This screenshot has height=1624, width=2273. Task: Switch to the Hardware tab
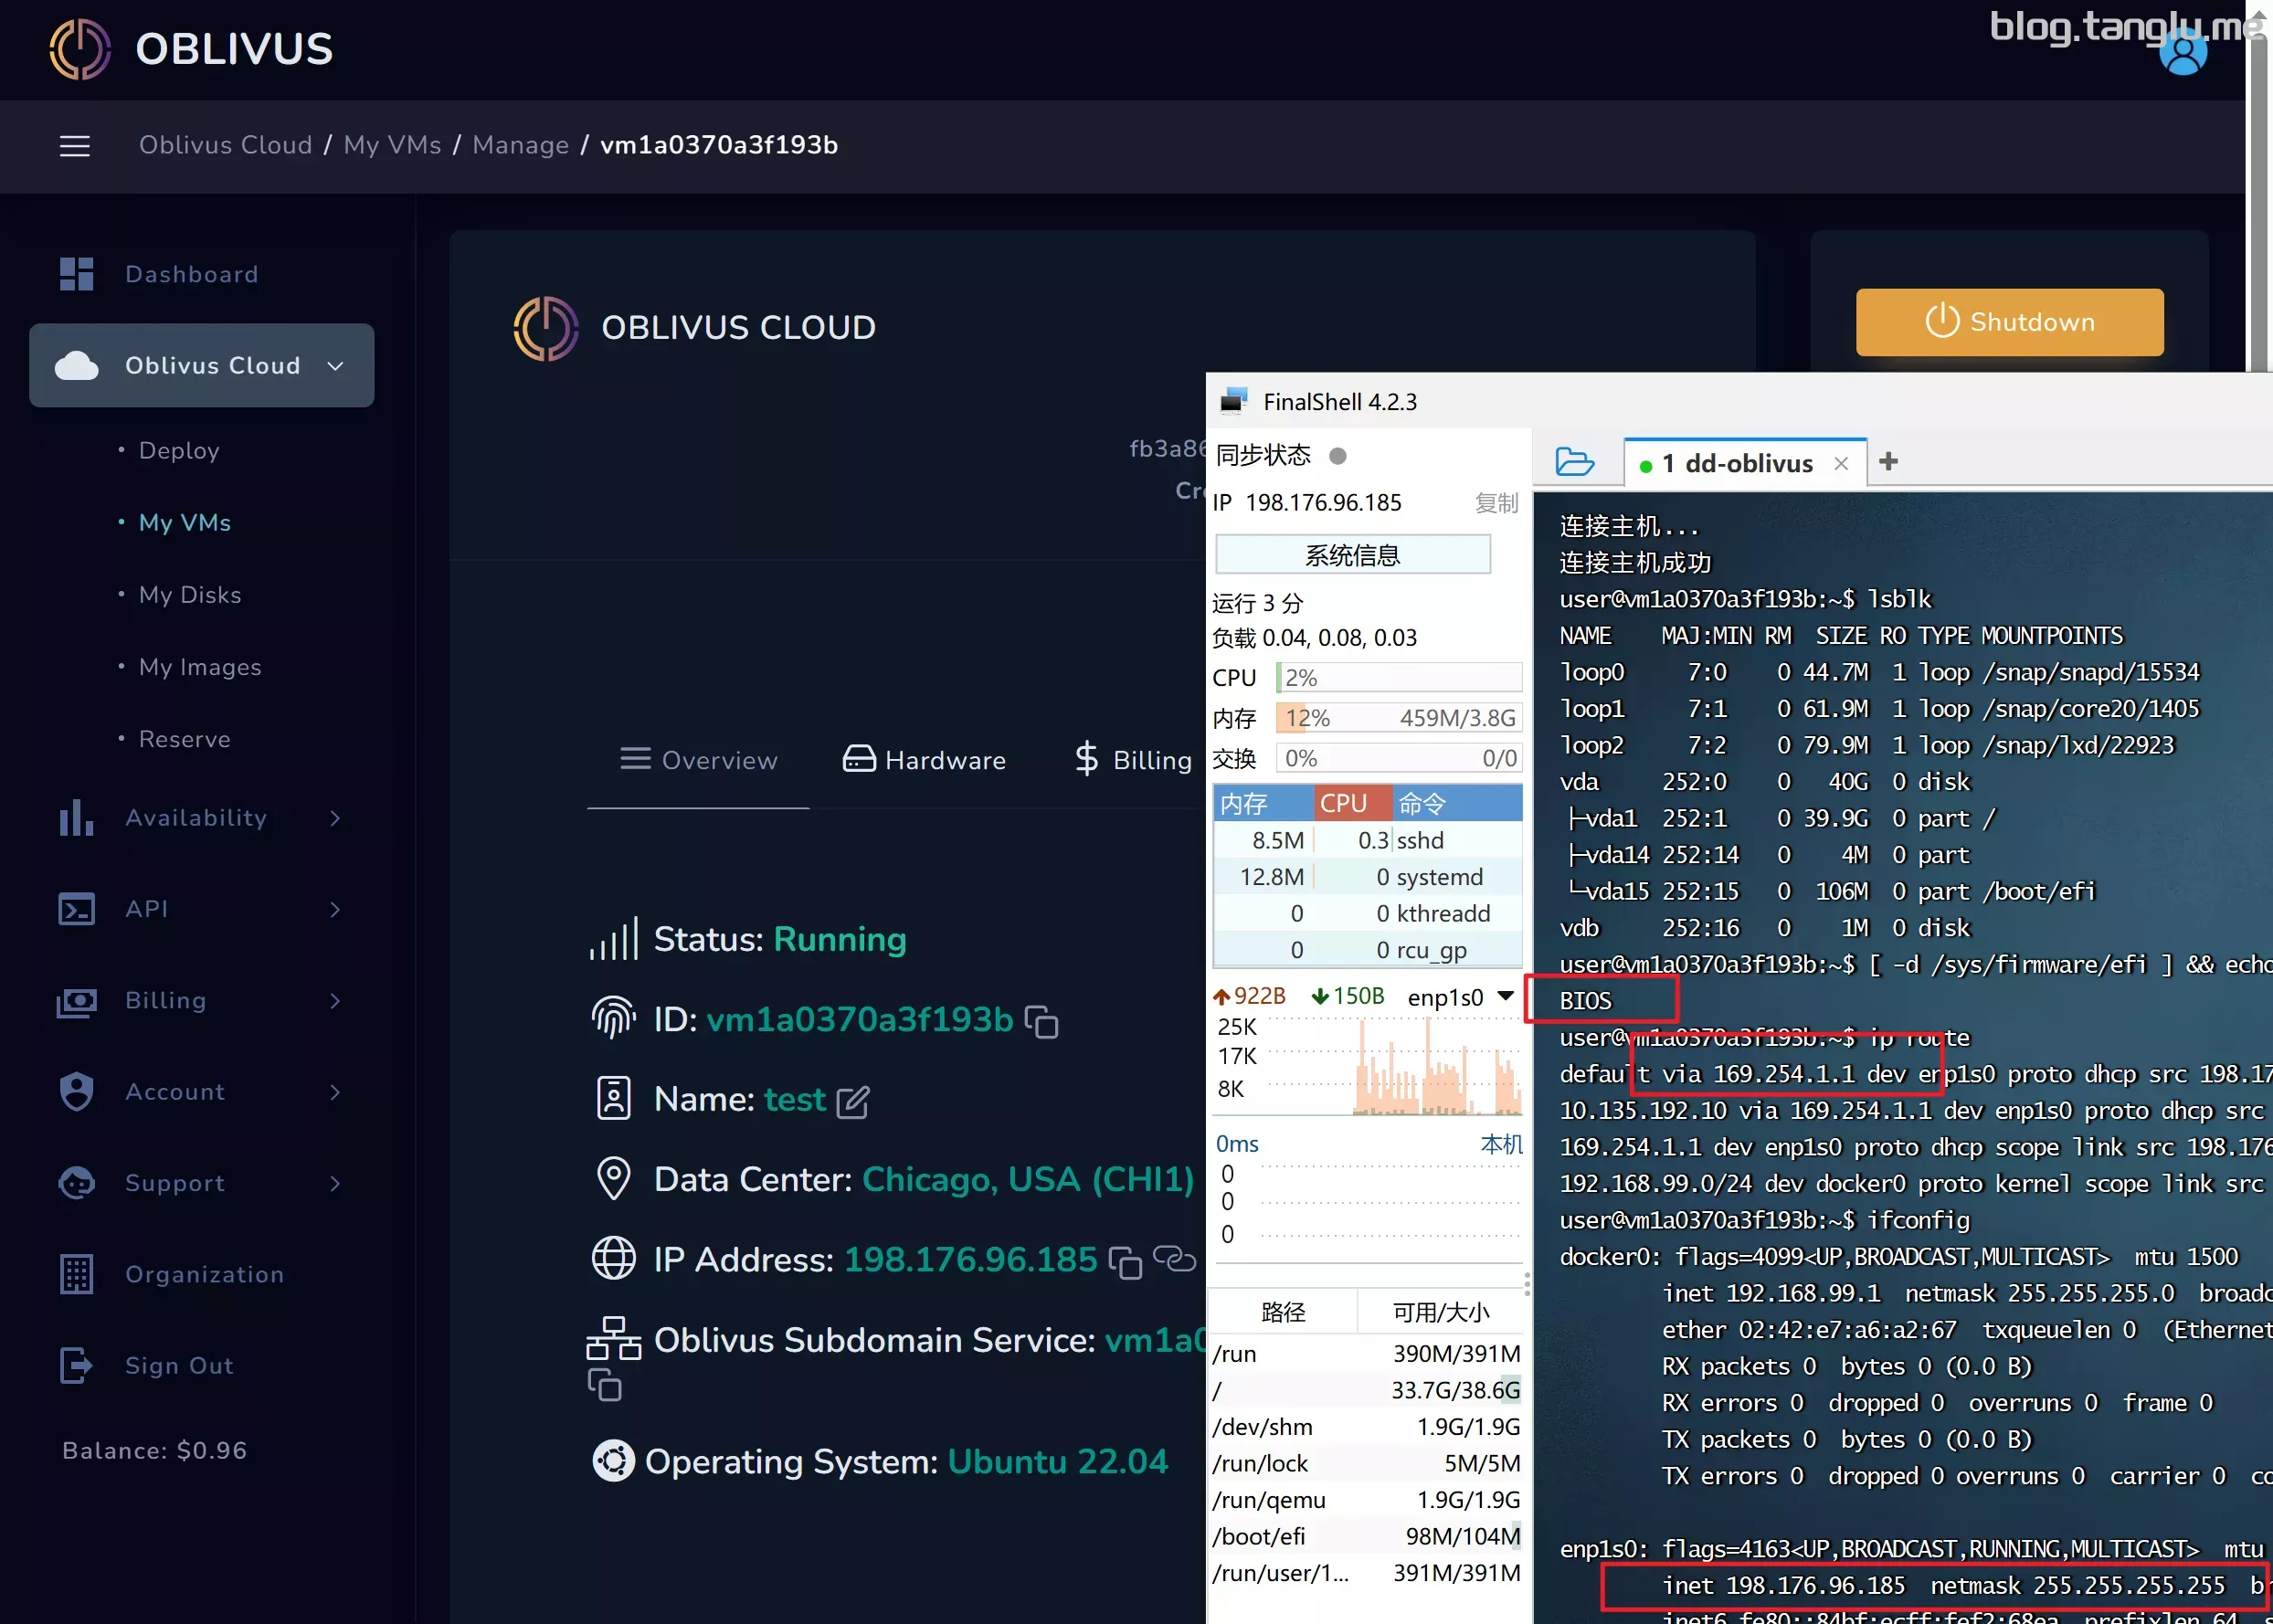click(924, 760)
